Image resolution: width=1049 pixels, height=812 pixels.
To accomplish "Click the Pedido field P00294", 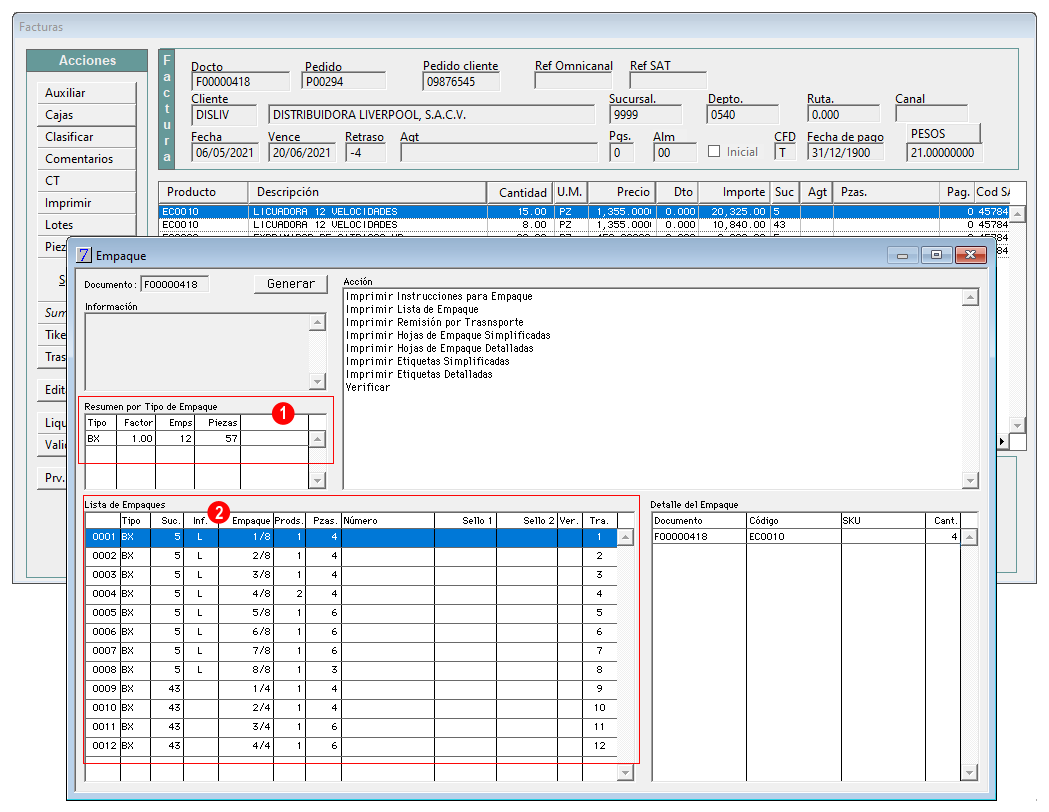I will click(345, 82).
